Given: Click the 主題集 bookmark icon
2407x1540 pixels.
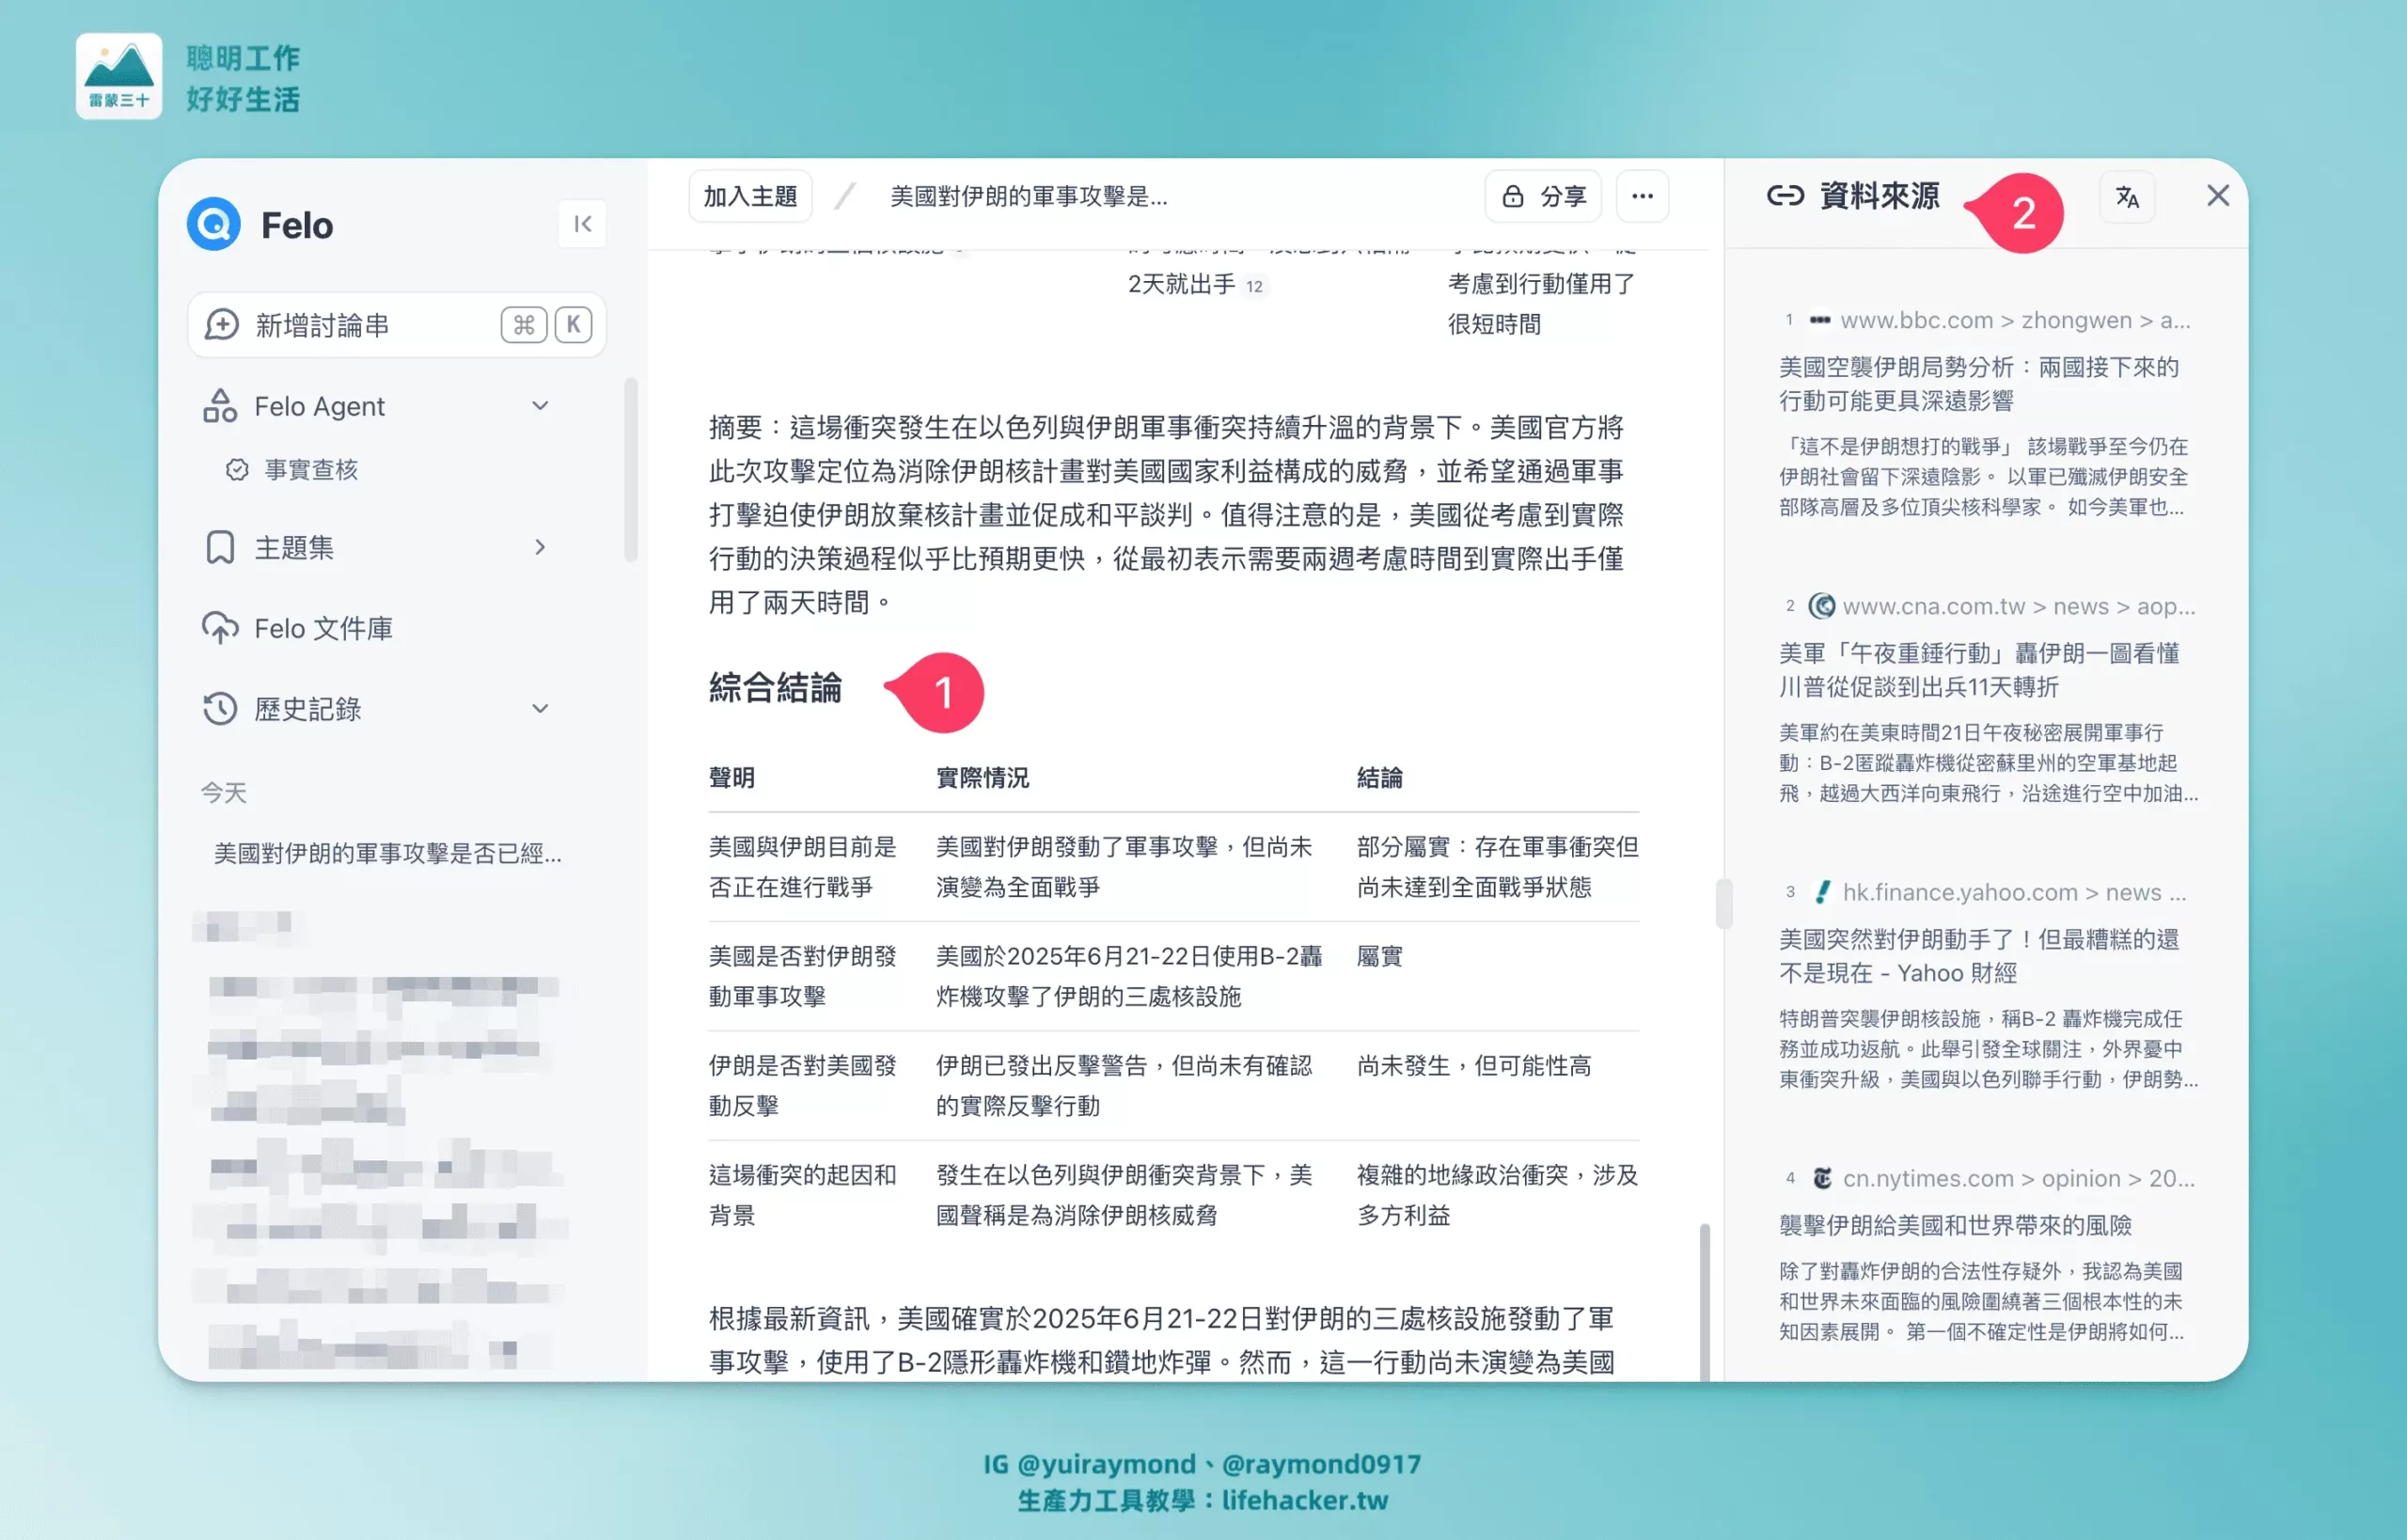Looking at the screenshot, I should (220, 548).
